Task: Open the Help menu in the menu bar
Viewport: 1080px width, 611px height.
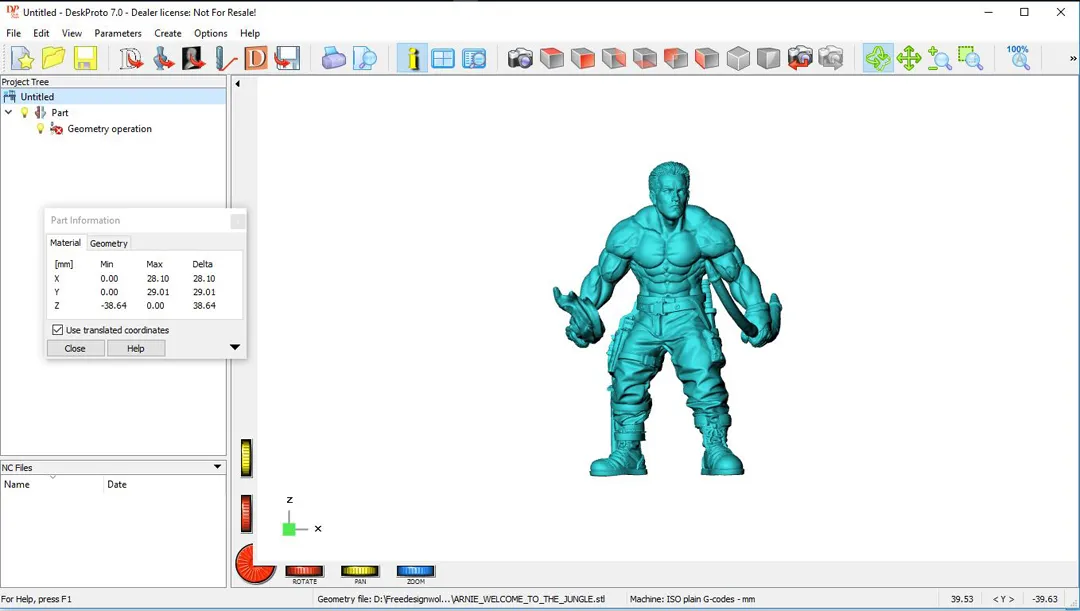Action: coord(250,33)
